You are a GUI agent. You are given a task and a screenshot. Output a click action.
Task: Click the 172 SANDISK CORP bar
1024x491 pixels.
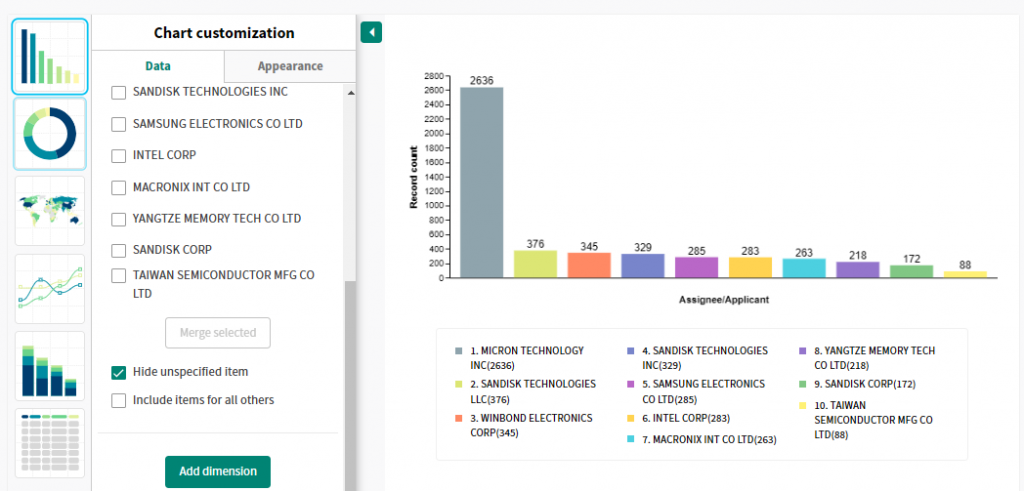point(911,272)
